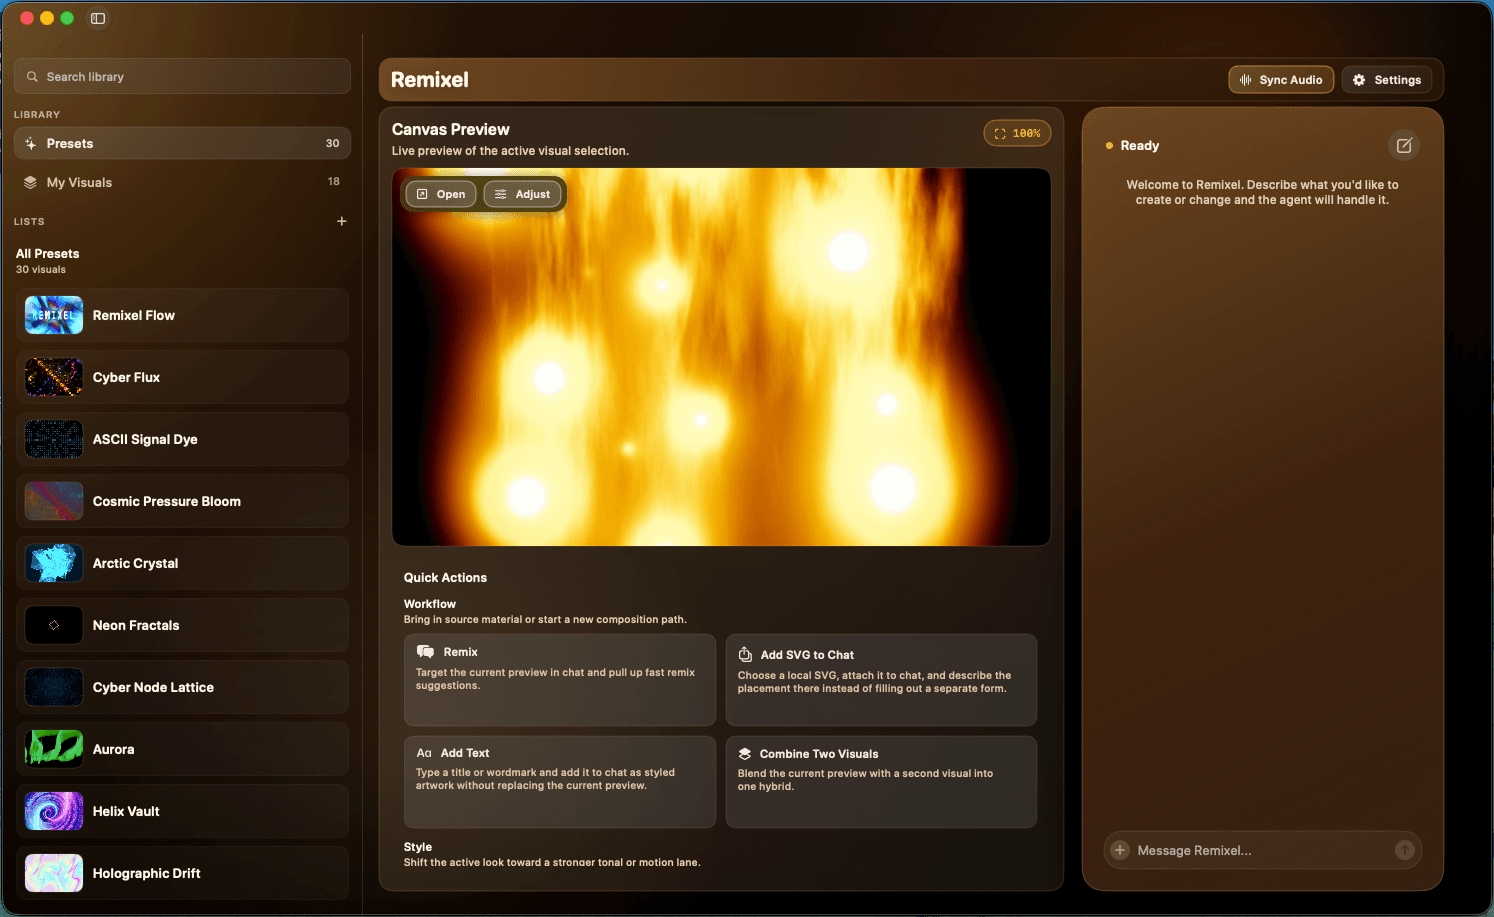The image size is (1494, 917).
Task: Click the 100% zoom button
Action: [1017, 133]
